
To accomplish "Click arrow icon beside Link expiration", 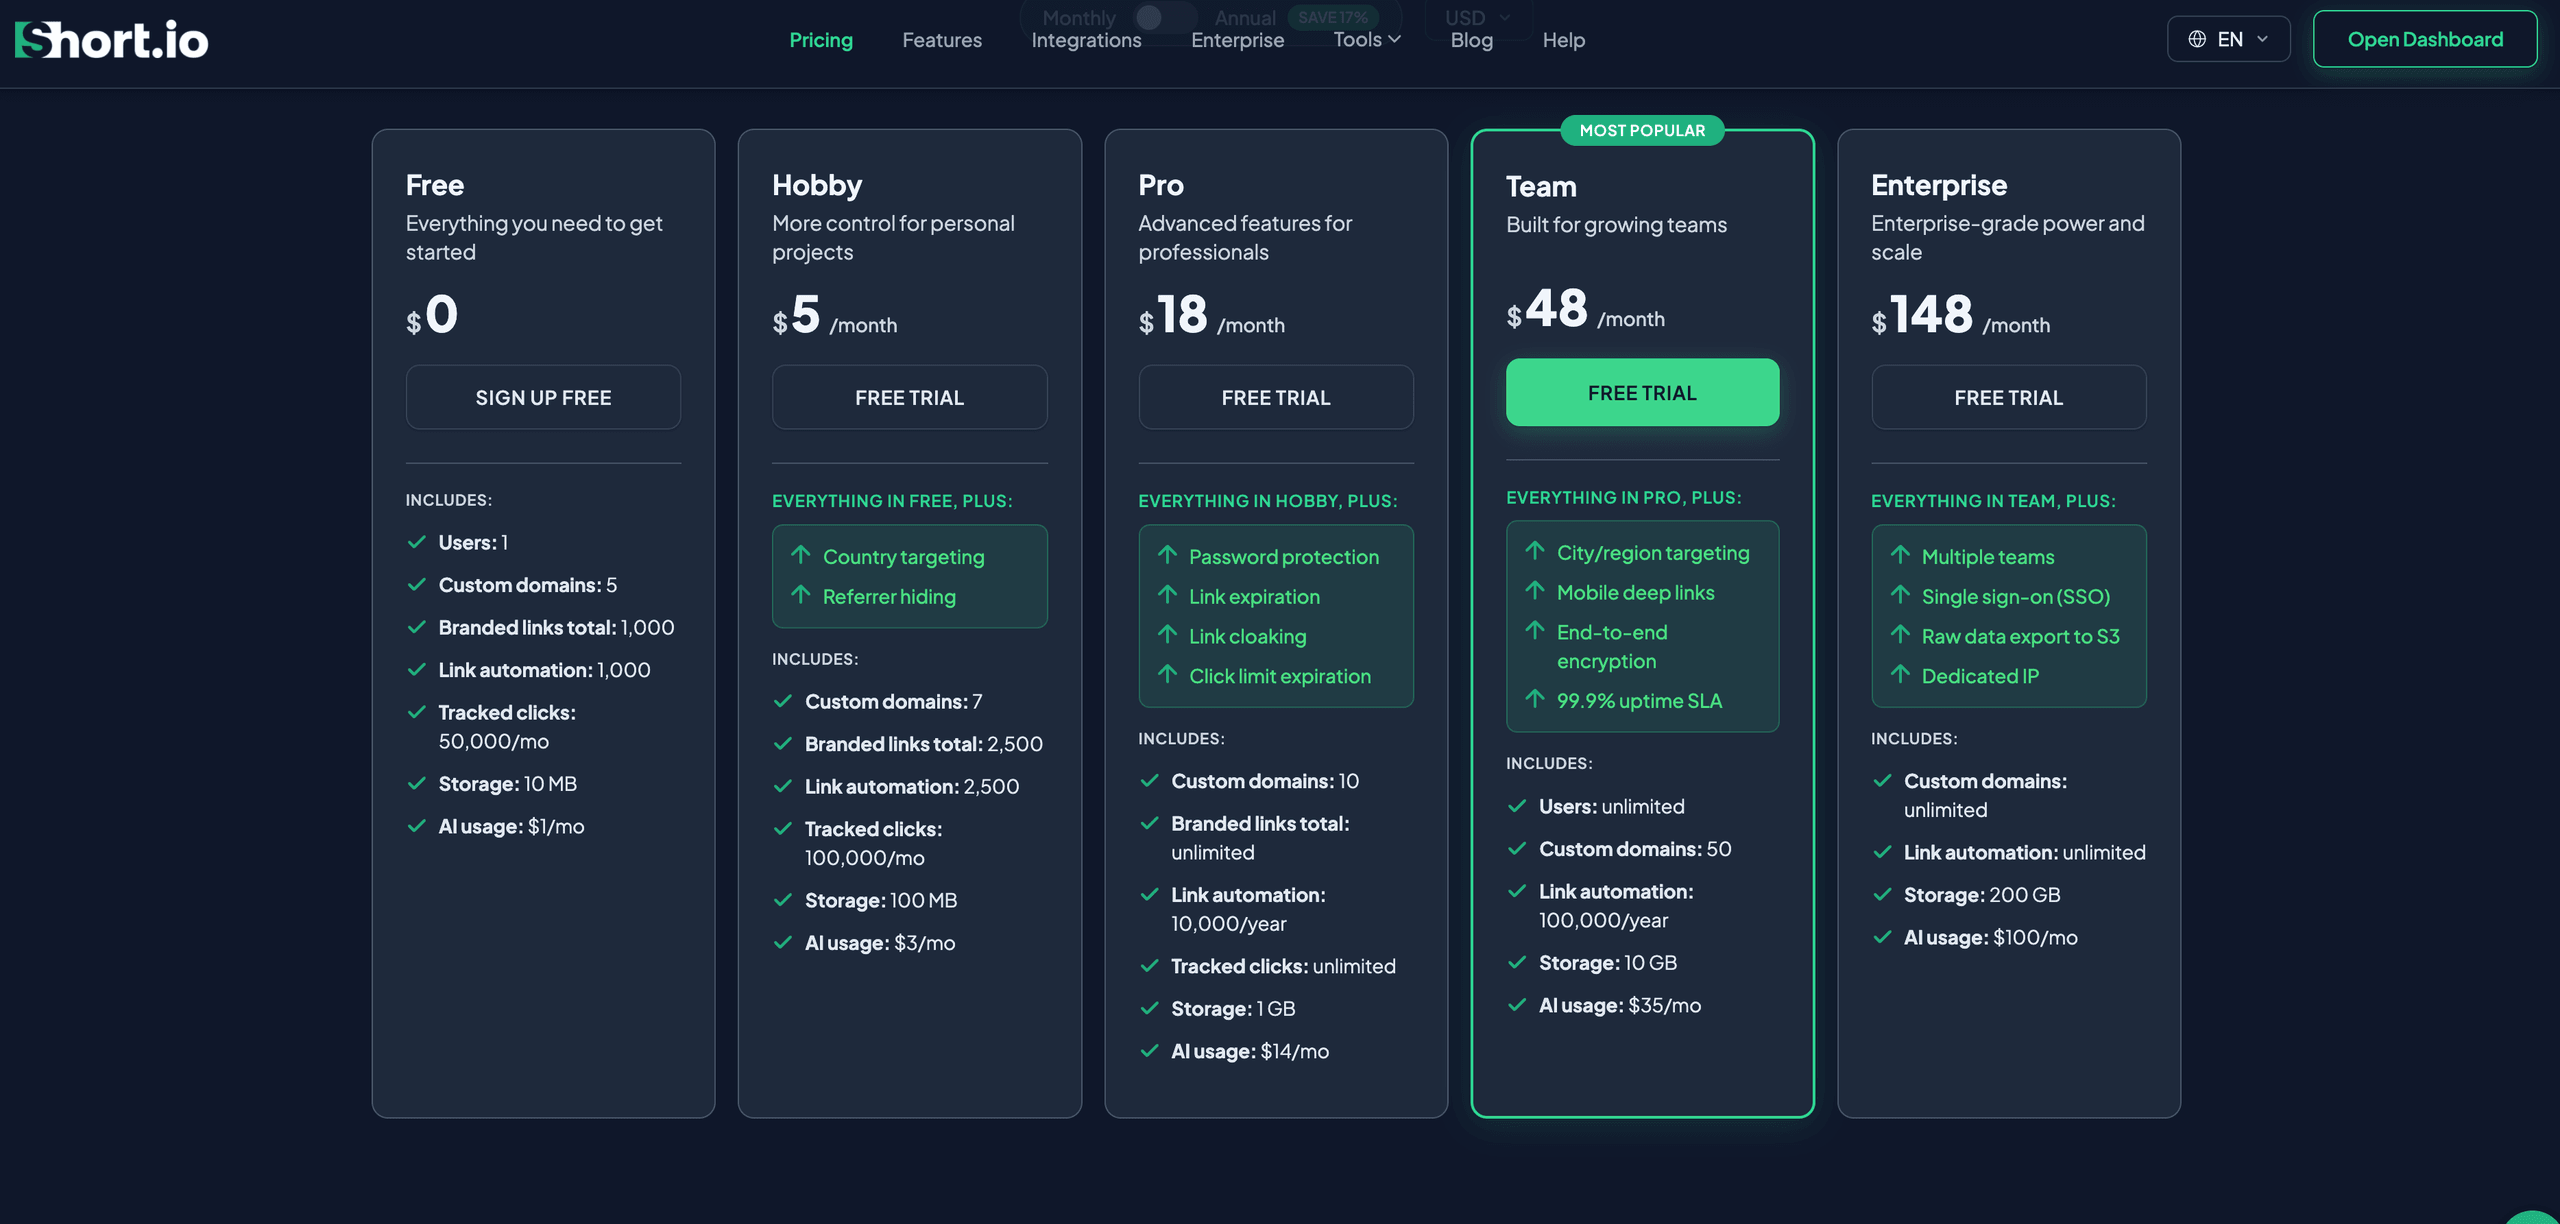I will tap(1167, 595).
